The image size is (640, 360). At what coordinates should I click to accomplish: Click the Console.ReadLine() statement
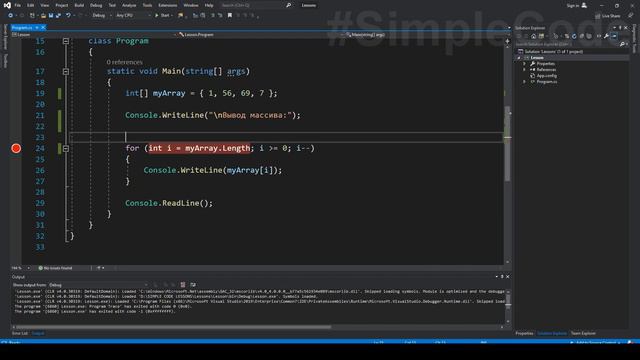[169, 203]
